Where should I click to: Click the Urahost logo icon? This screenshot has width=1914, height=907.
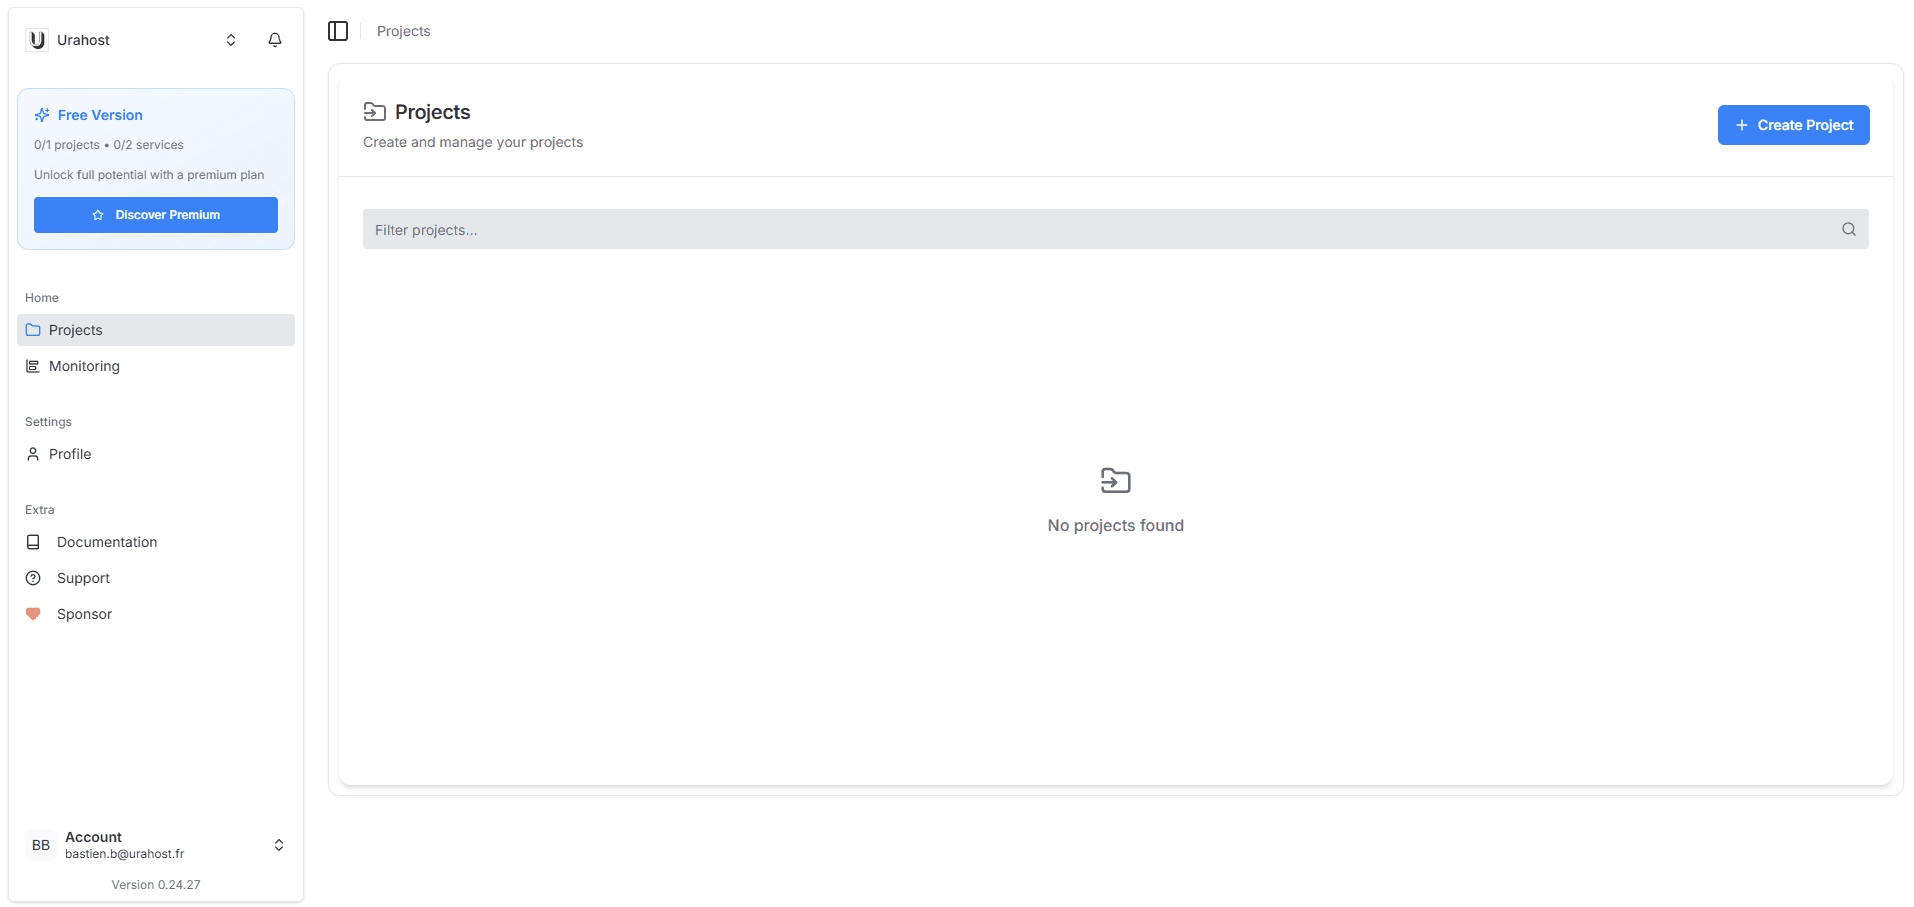tap(37, 40)
